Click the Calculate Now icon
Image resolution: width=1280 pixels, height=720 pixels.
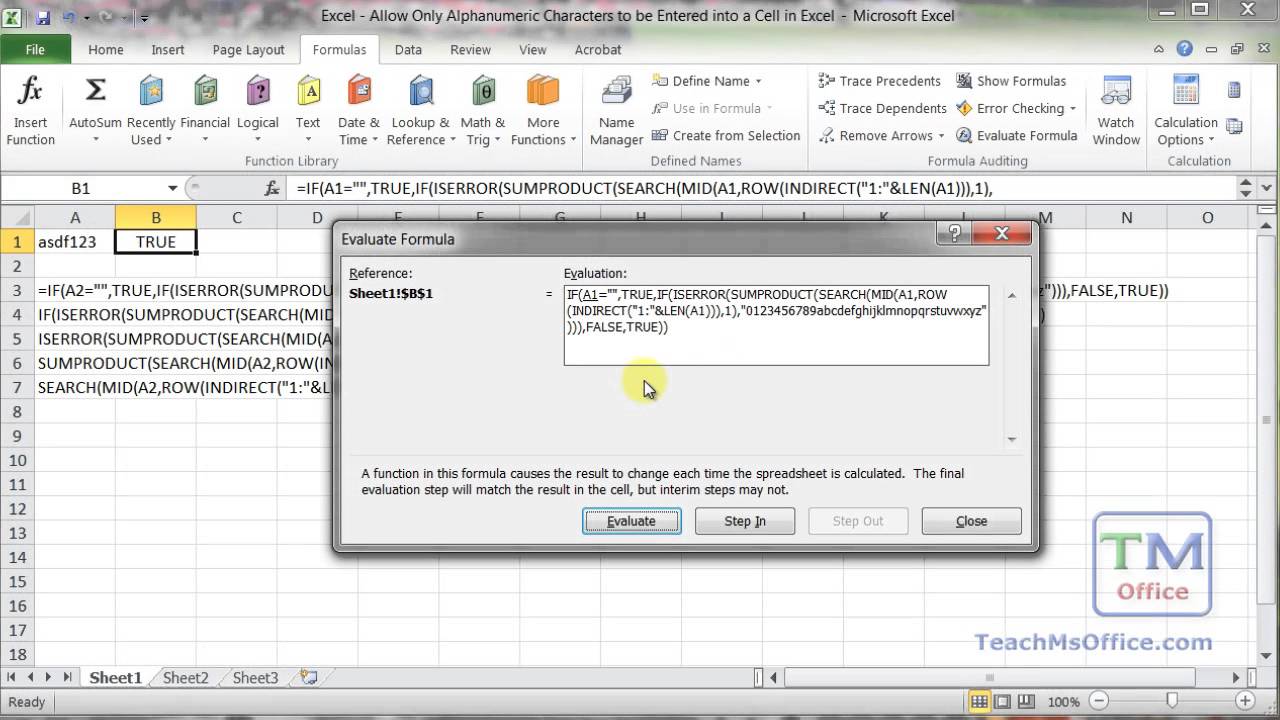(1234, 91)
